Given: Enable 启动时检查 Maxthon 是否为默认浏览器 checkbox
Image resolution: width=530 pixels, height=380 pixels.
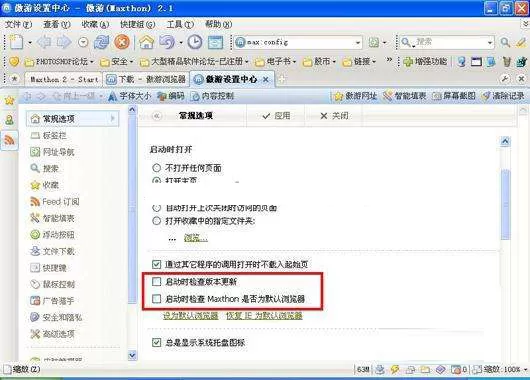Looking at the screenshot, I should tap(156, 299).
